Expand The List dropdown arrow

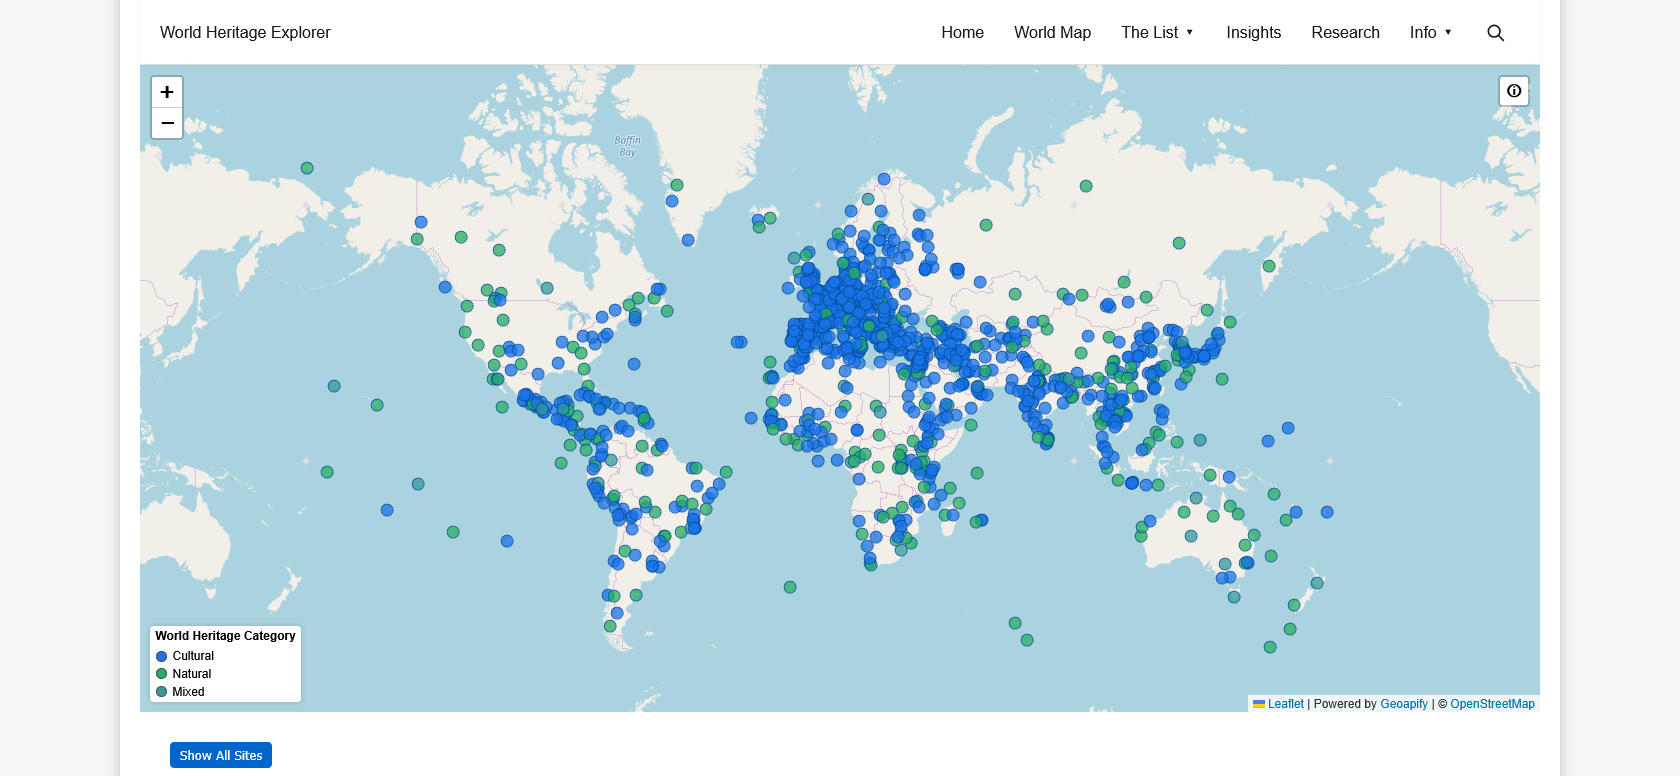click(x=1190, y=32)
